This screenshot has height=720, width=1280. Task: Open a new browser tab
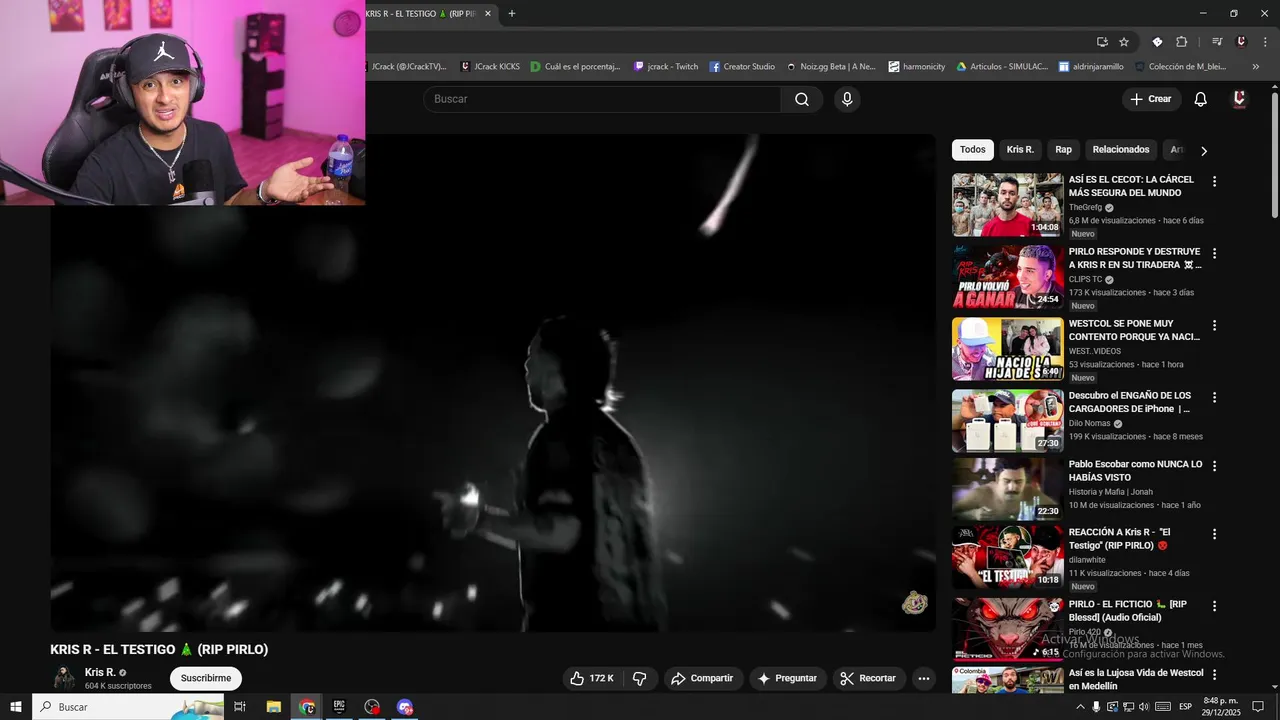point(512,13)
